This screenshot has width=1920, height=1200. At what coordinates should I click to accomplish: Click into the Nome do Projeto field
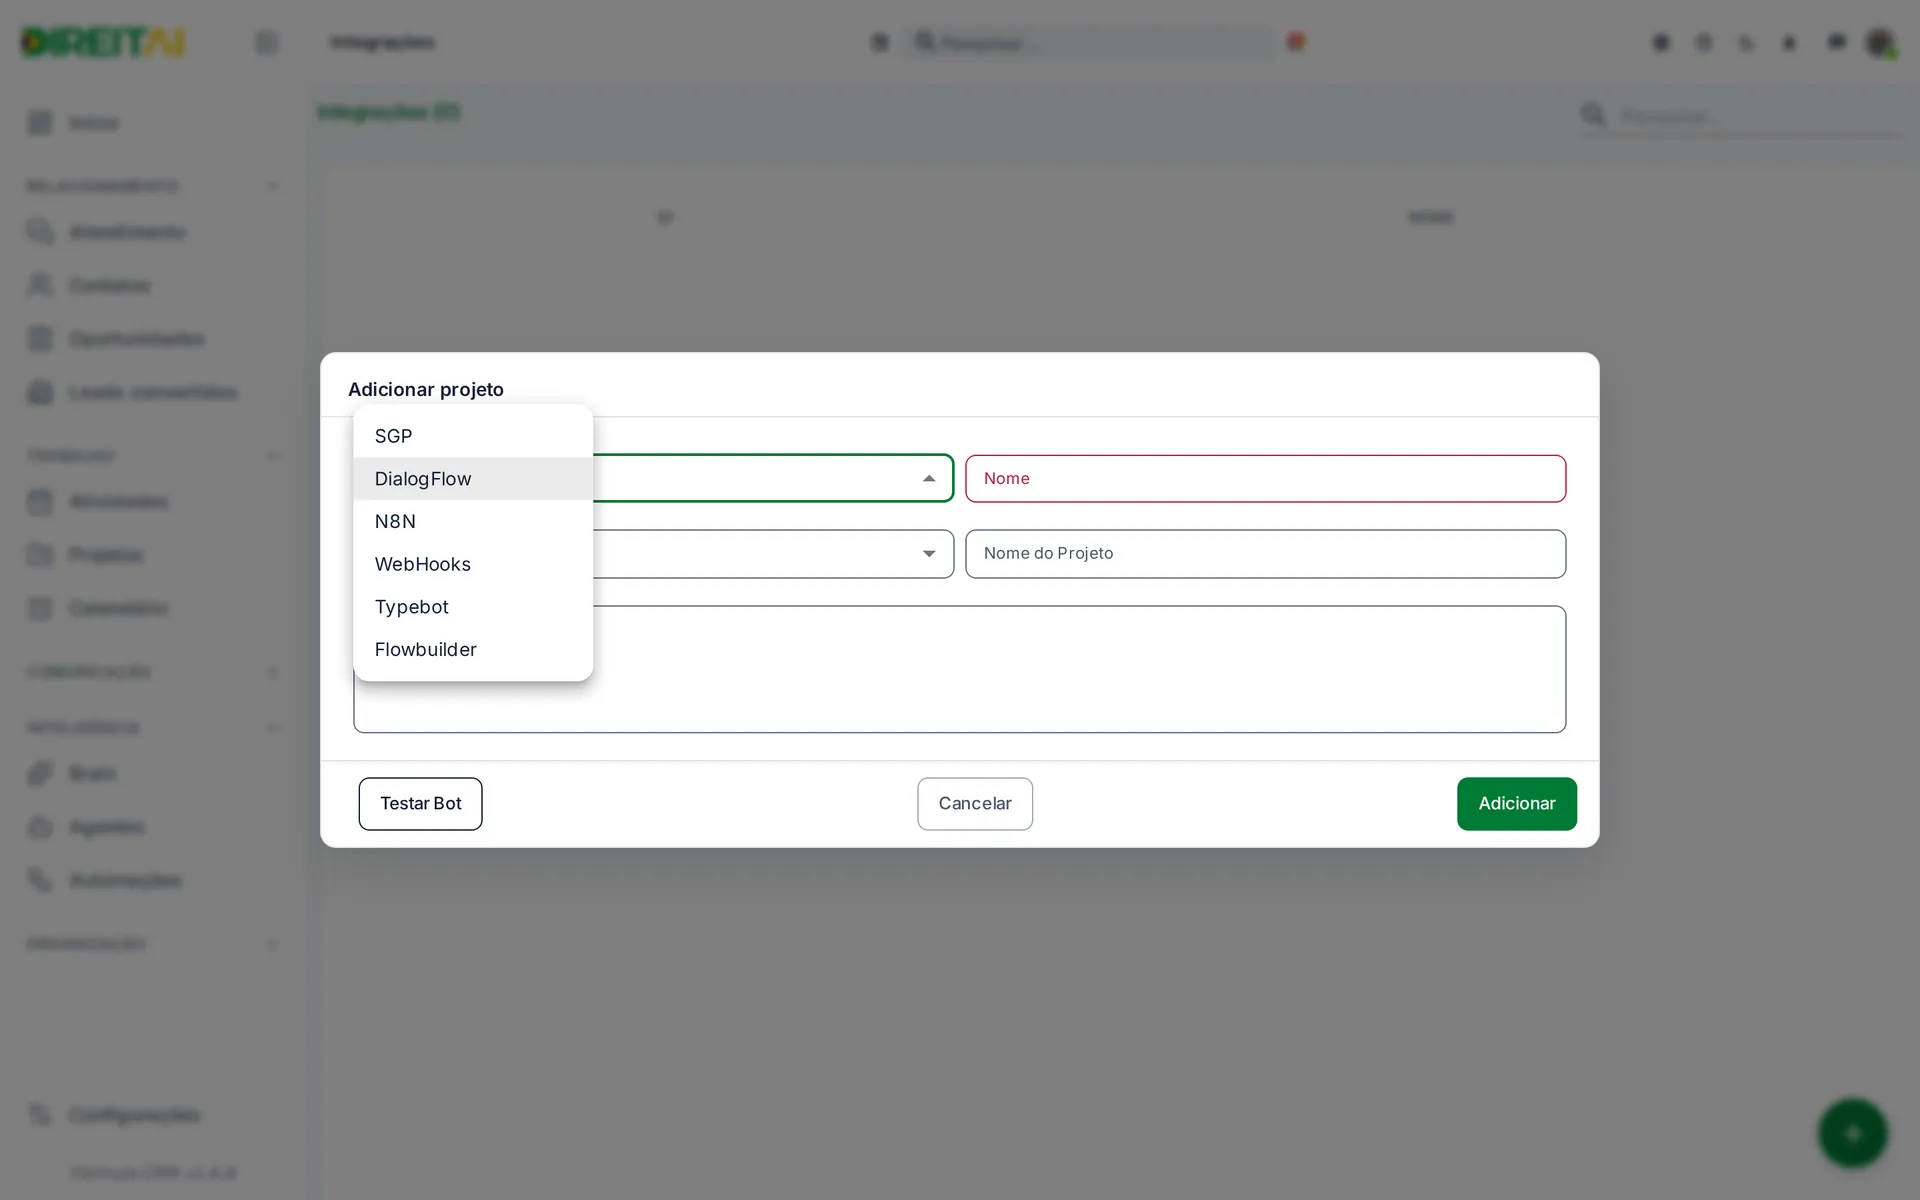coord(1265,554)
